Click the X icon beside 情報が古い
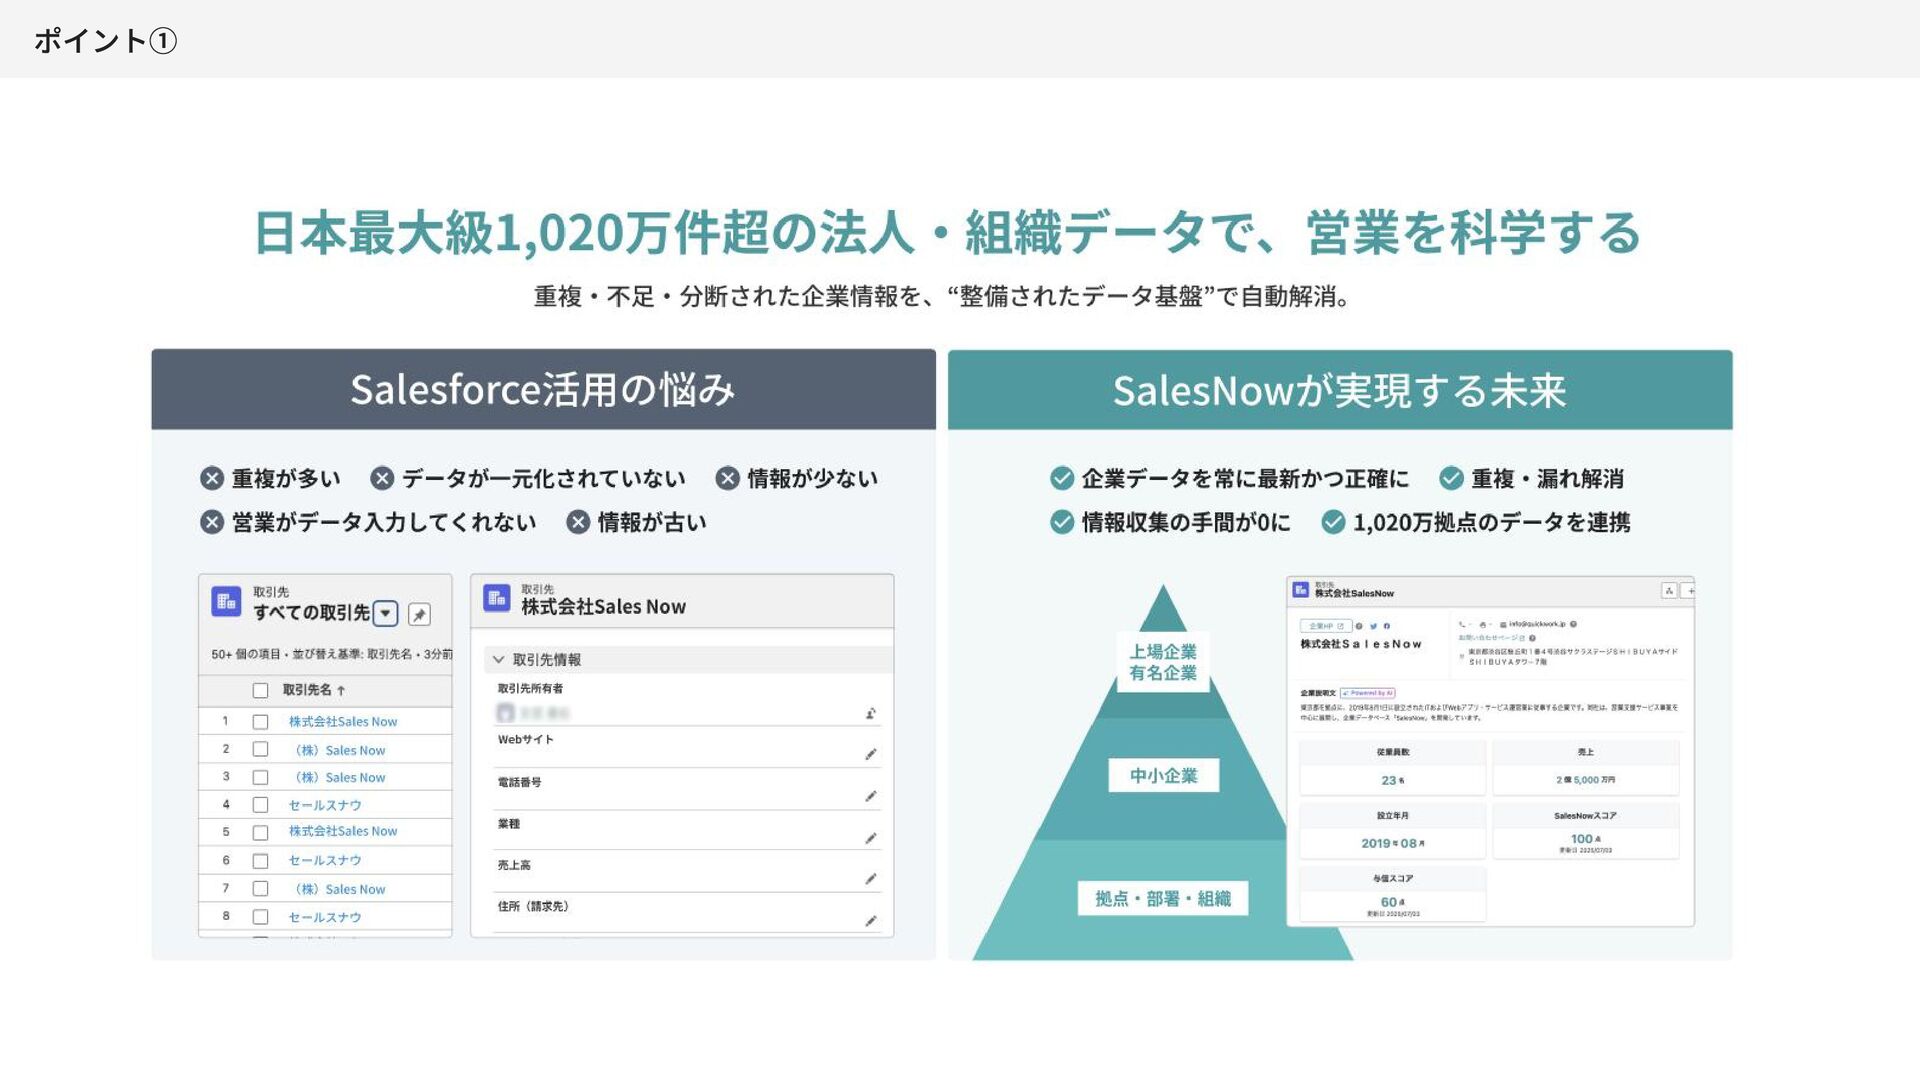 [x=578, y=522]
